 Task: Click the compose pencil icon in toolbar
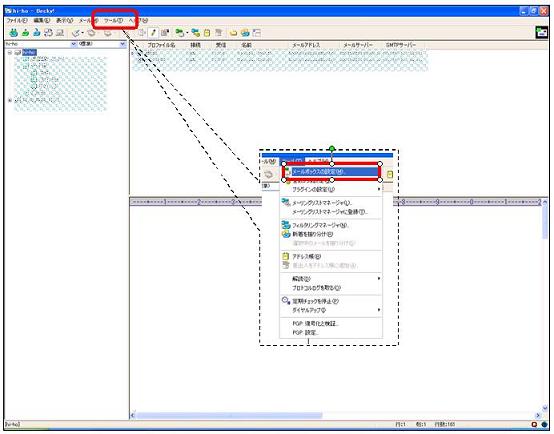coord(153,33)
